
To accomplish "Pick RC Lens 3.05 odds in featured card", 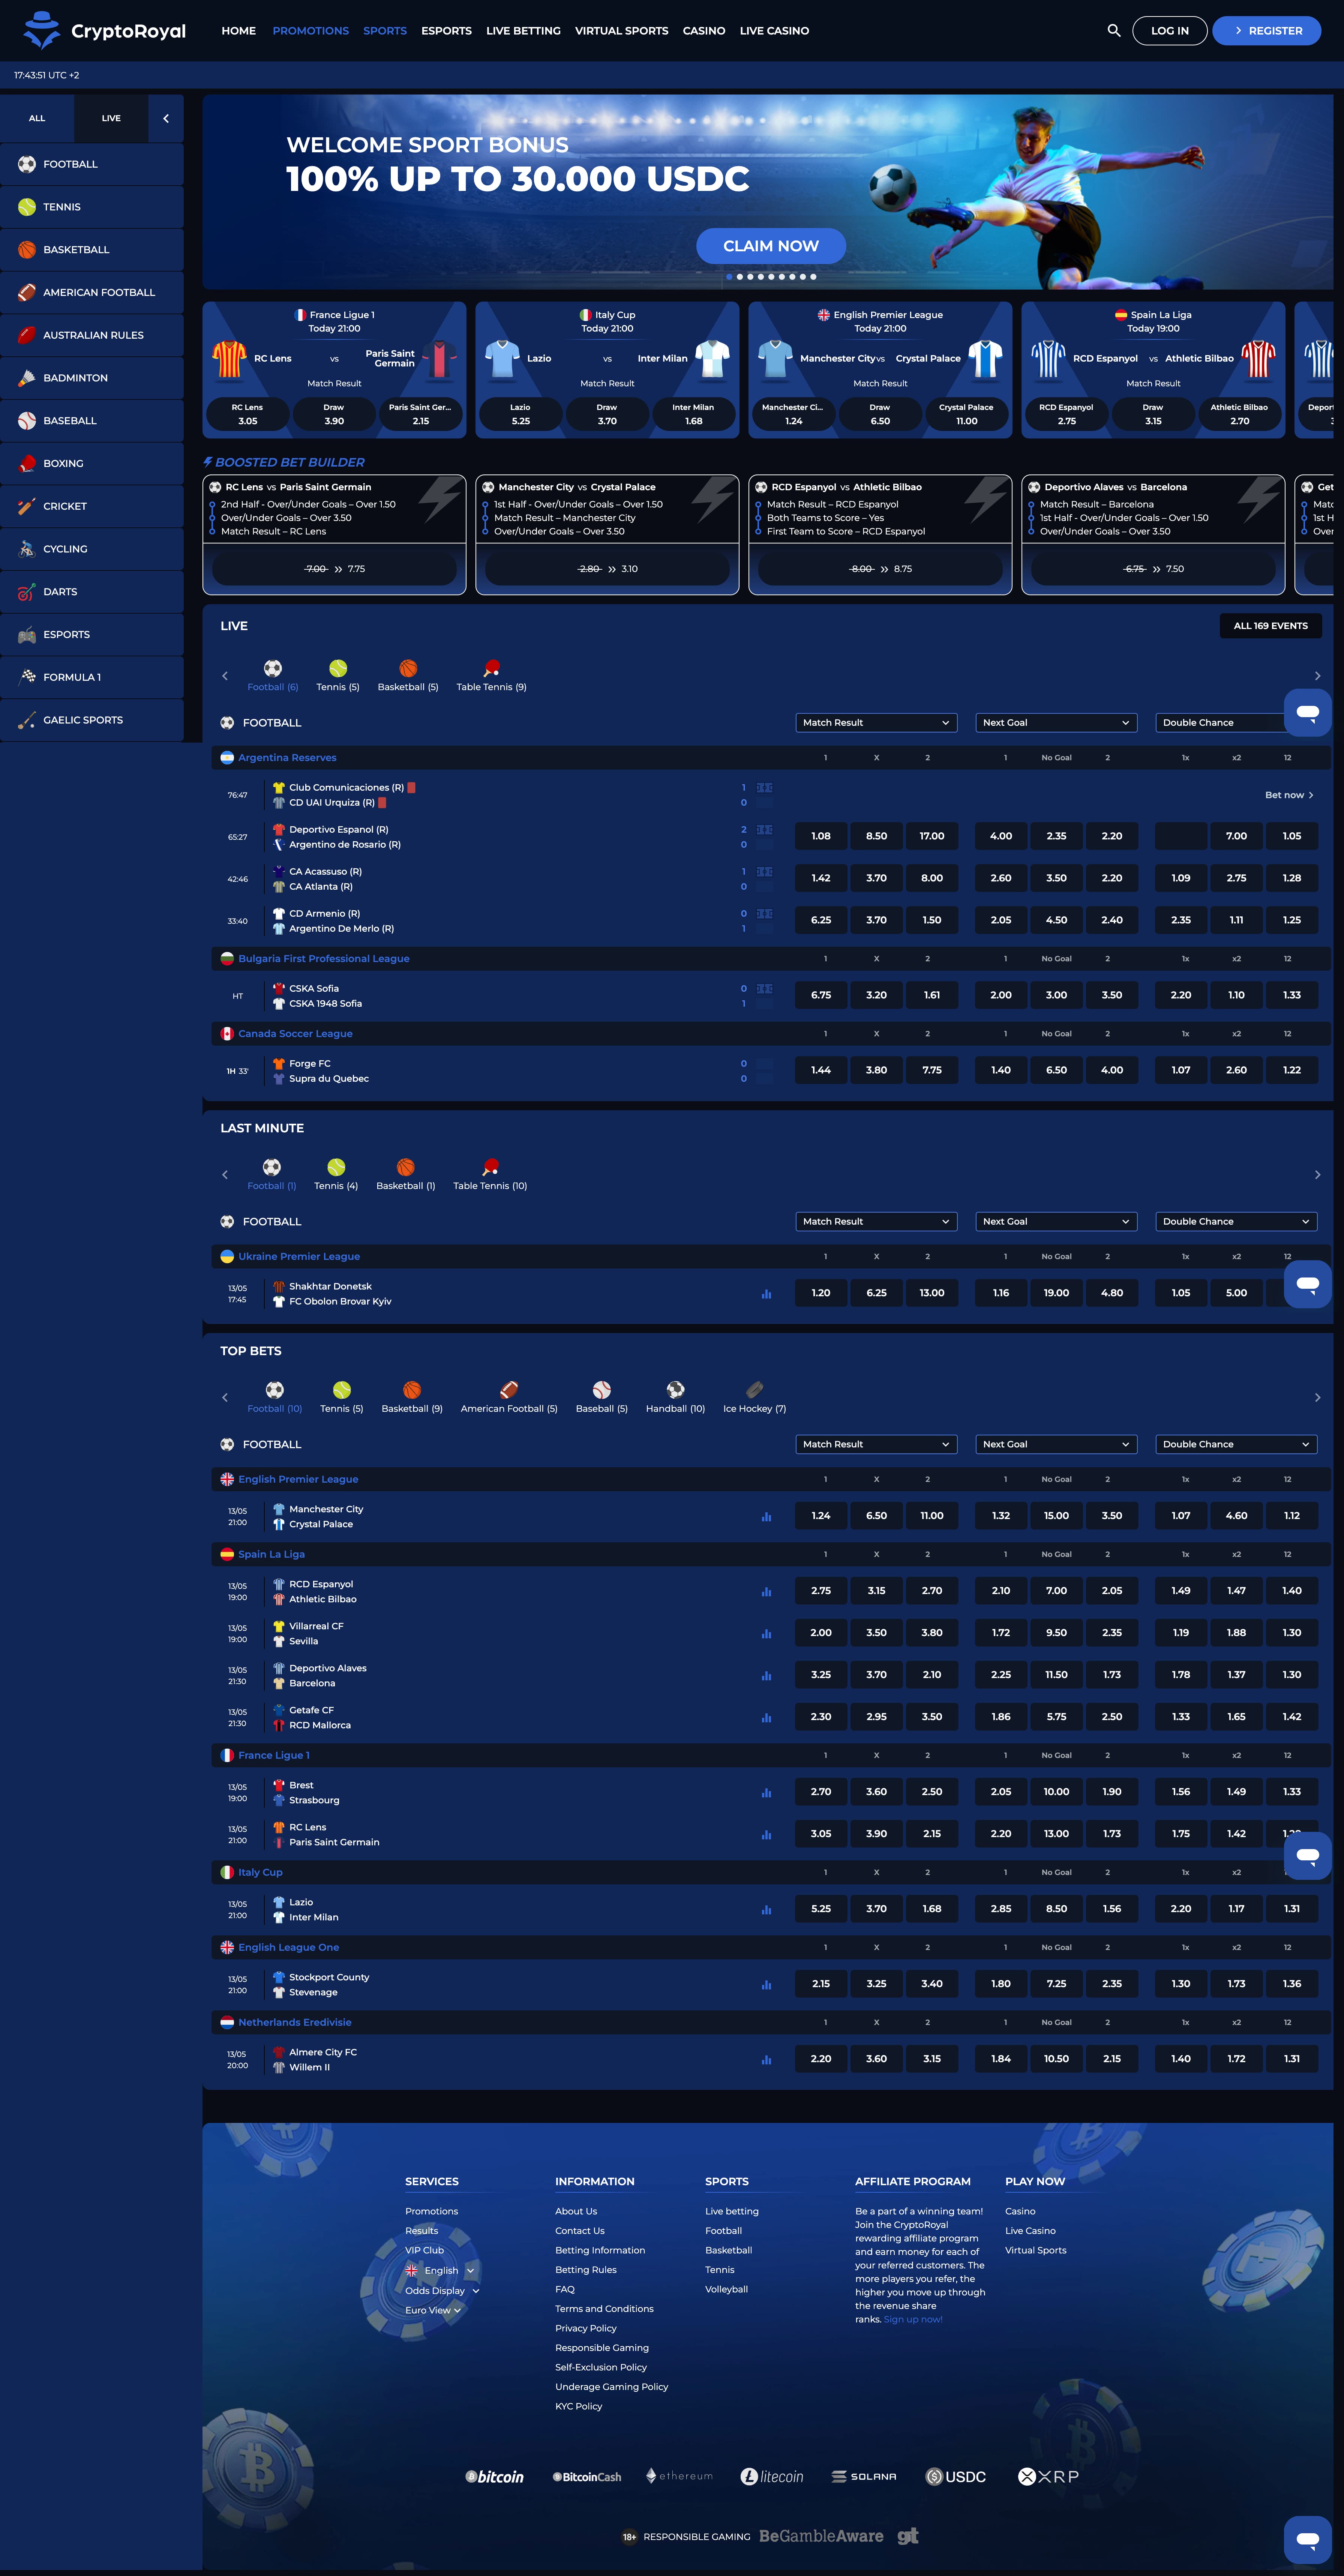I will coord(247,415).
